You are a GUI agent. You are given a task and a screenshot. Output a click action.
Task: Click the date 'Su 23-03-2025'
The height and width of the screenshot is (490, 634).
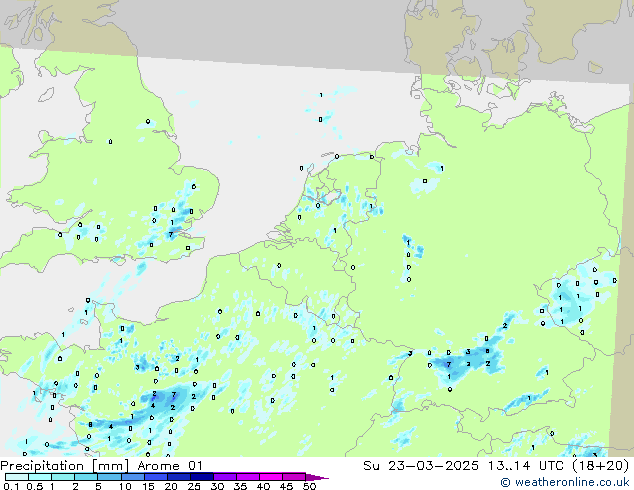421,466
